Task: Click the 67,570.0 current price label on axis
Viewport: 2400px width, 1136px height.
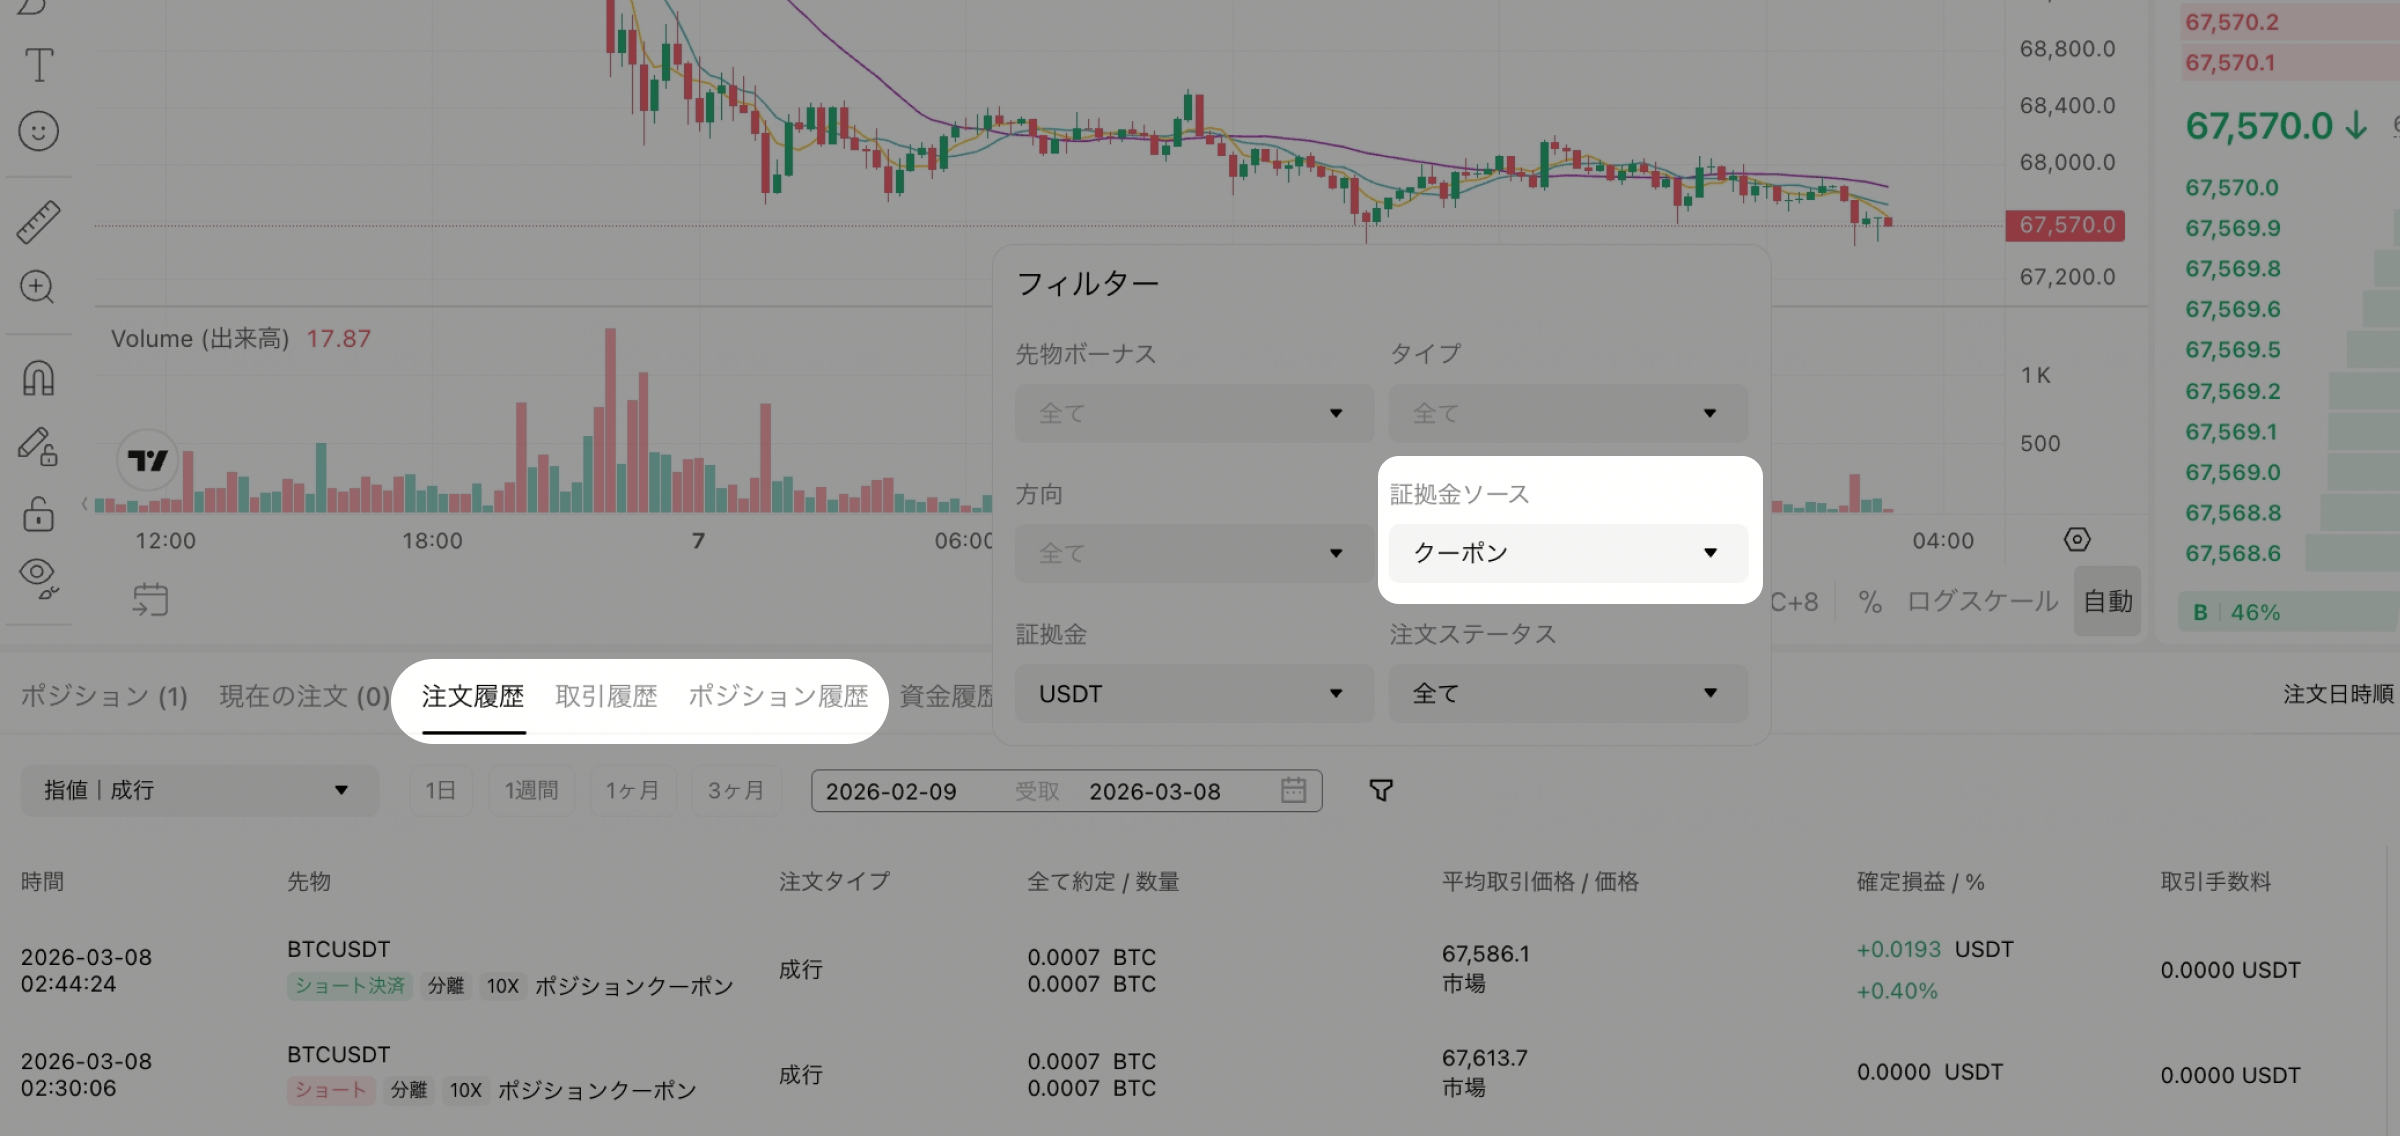Action: (x=2065, y=225)
